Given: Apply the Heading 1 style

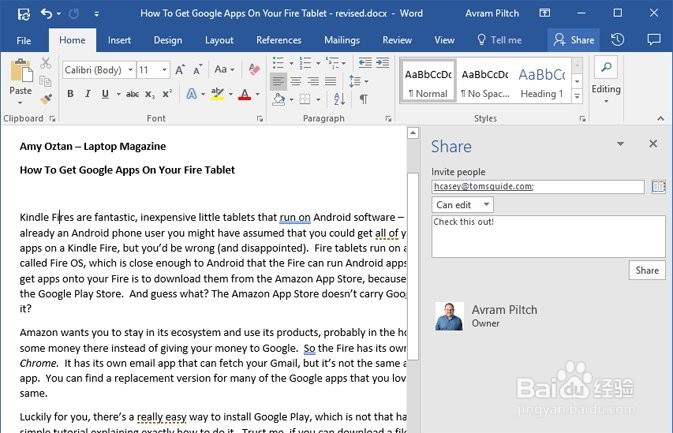Looking at the screenshot, I should coord(542,82).
